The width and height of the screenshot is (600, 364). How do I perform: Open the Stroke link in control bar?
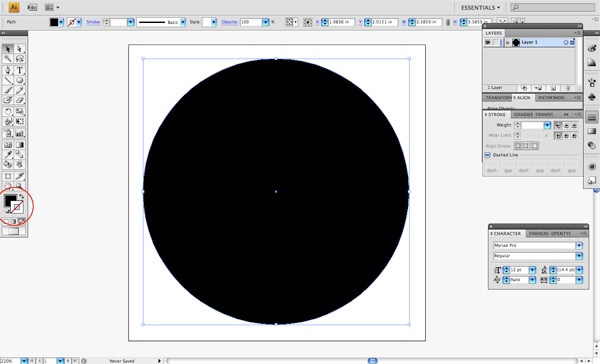click(93, 22)
